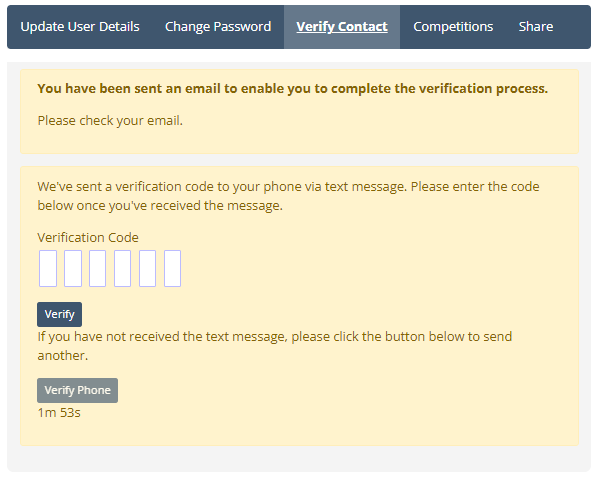The width and height of the screenshot is (600, 482).
Task: Select the sixth verification code digit box
Action: 173,269
